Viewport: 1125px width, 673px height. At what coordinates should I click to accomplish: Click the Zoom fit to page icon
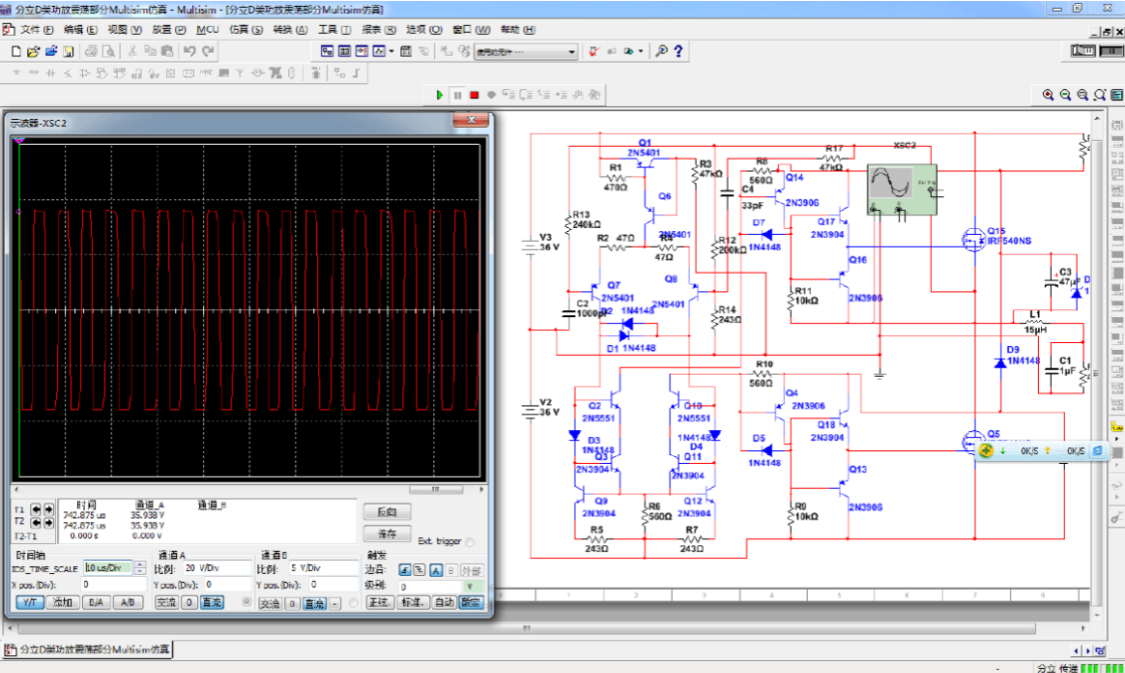(x=1100, y=95)
